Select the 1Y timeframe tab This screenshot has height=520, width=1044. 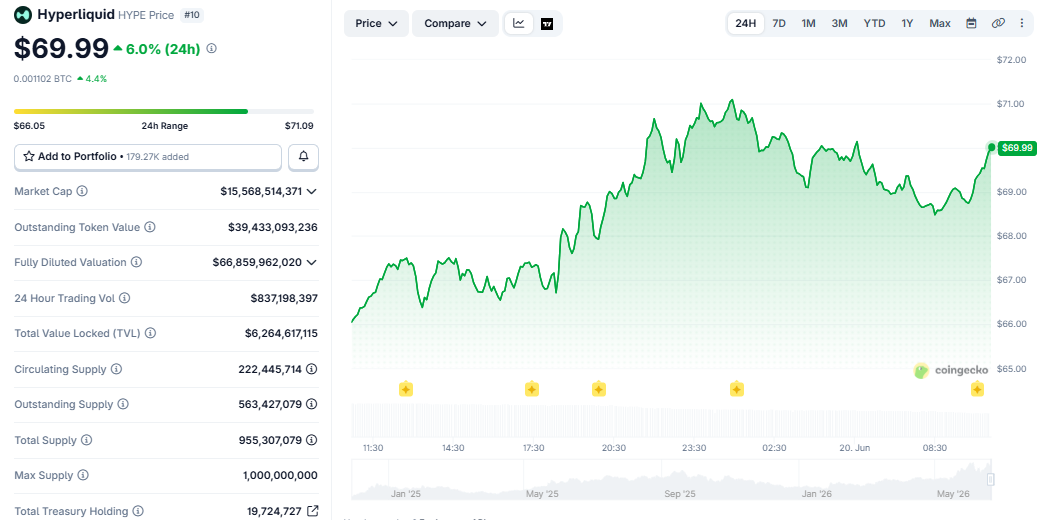(x=907, y=23)
